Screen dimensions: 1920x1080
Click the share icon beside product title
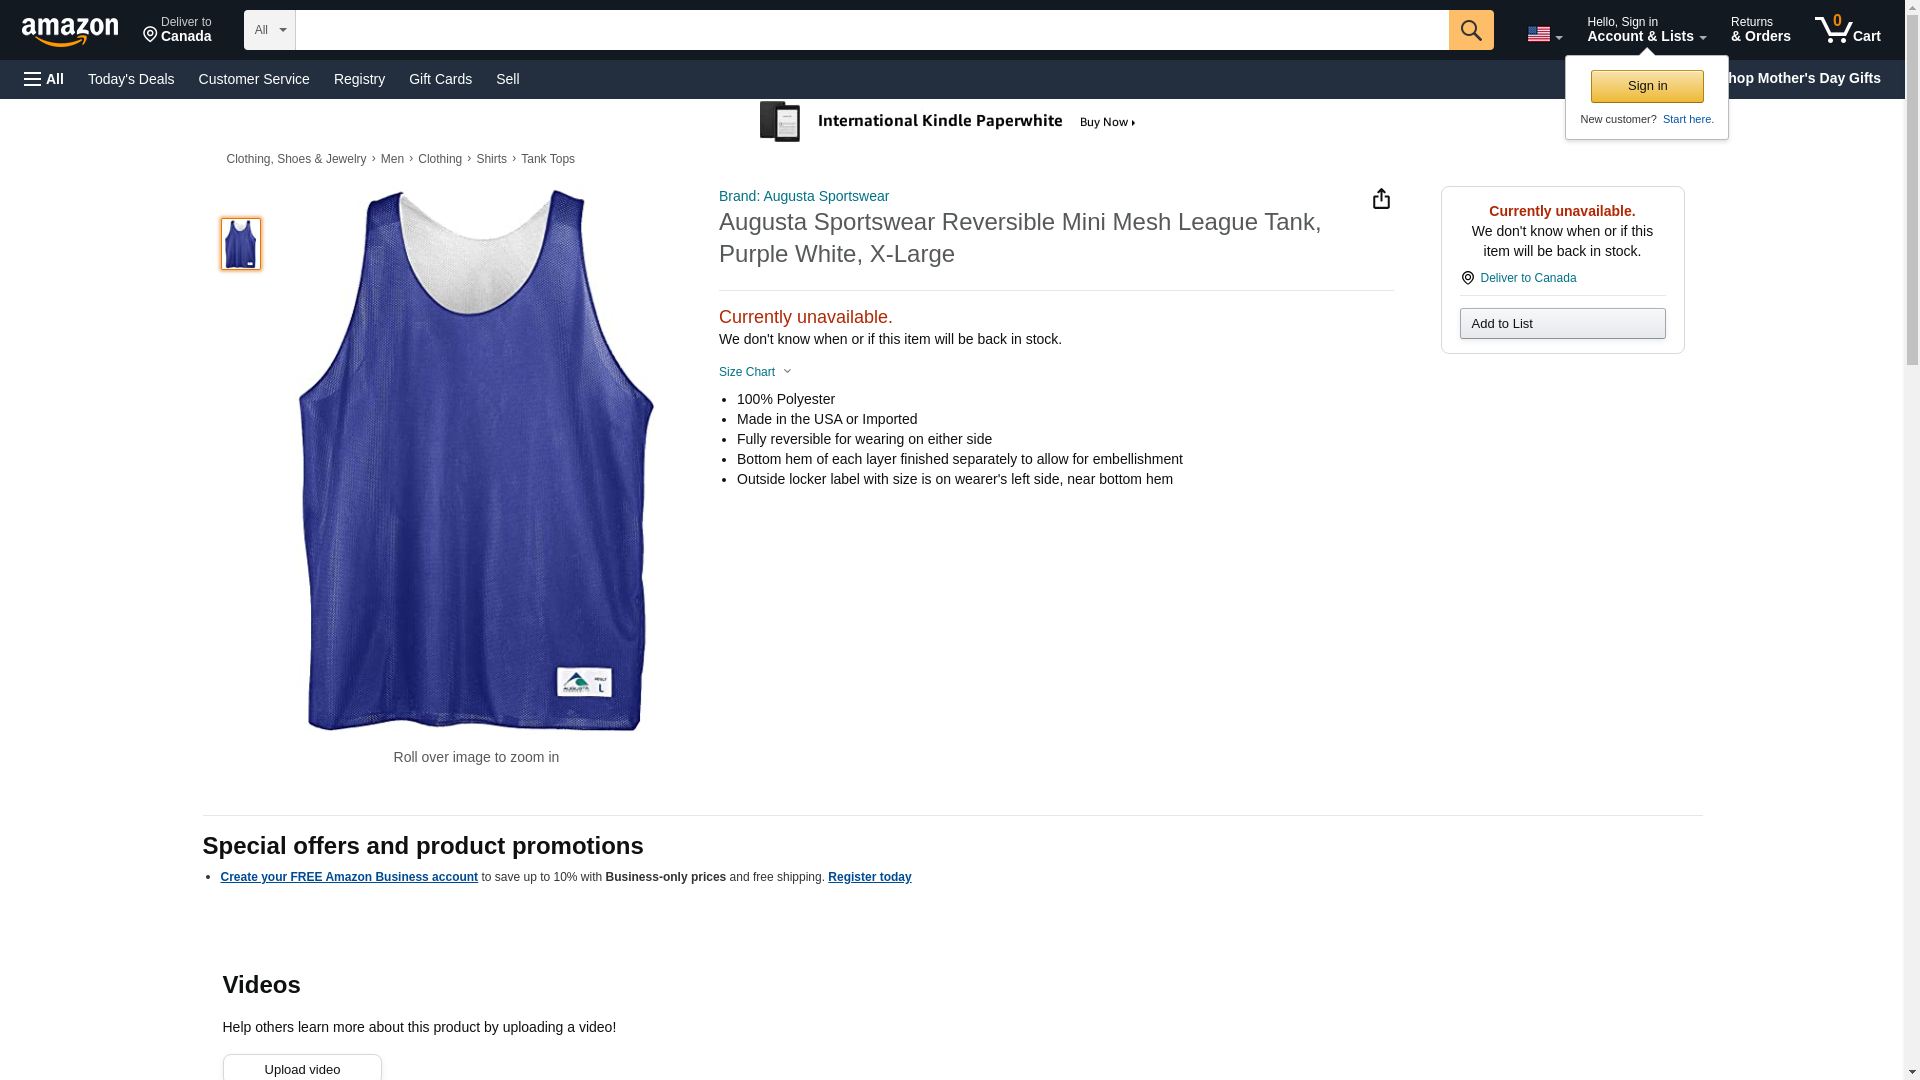(x=1380, y=199)
